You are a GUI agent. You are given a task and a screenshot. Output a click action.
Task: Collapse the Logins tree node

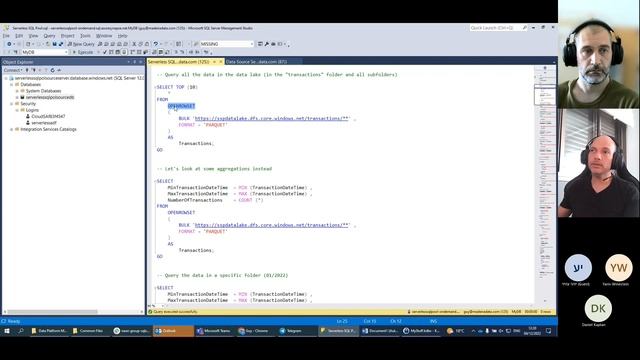(x=17, y=110)
